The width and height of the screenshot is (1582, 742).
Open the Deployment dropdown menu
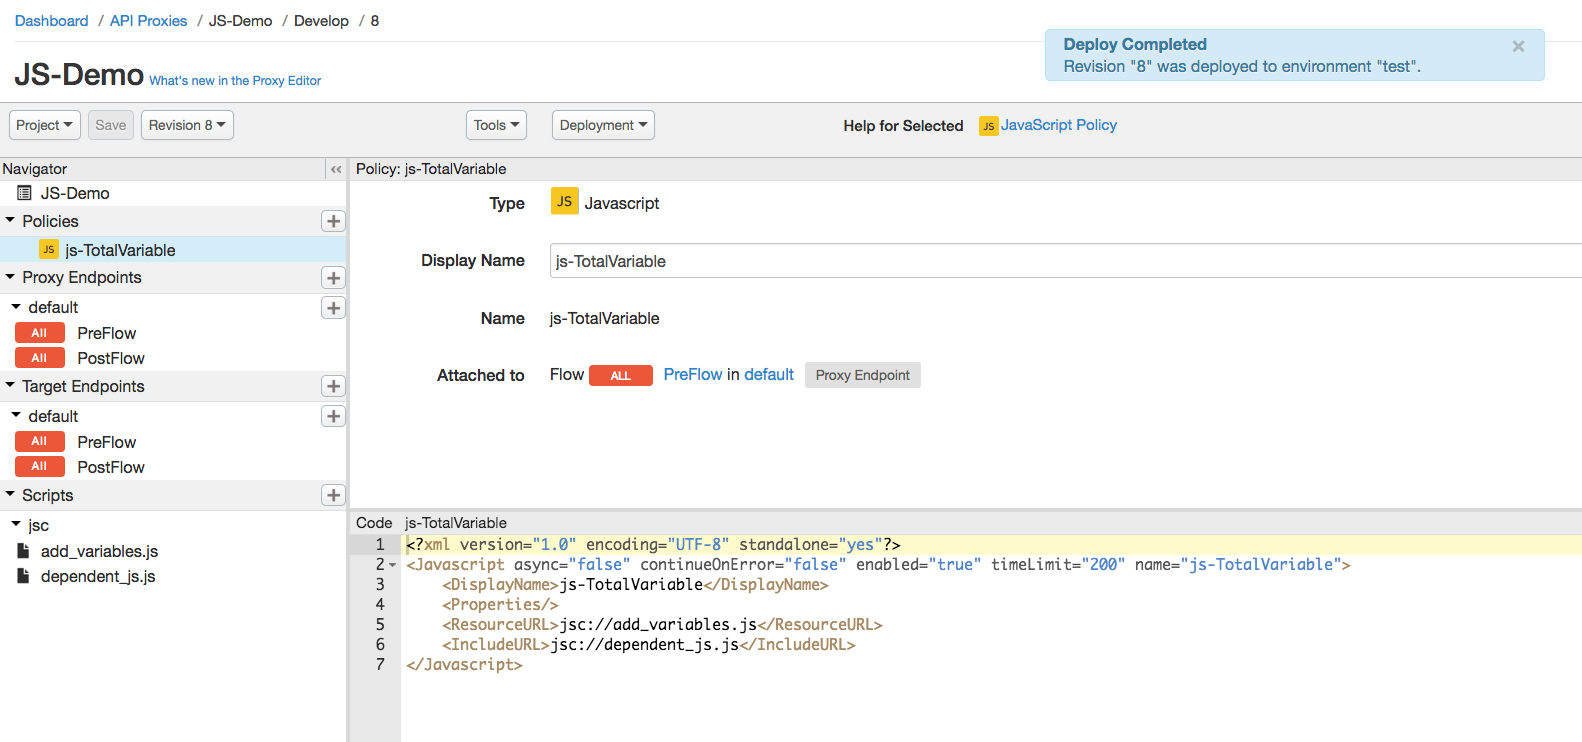click(603, 125)
